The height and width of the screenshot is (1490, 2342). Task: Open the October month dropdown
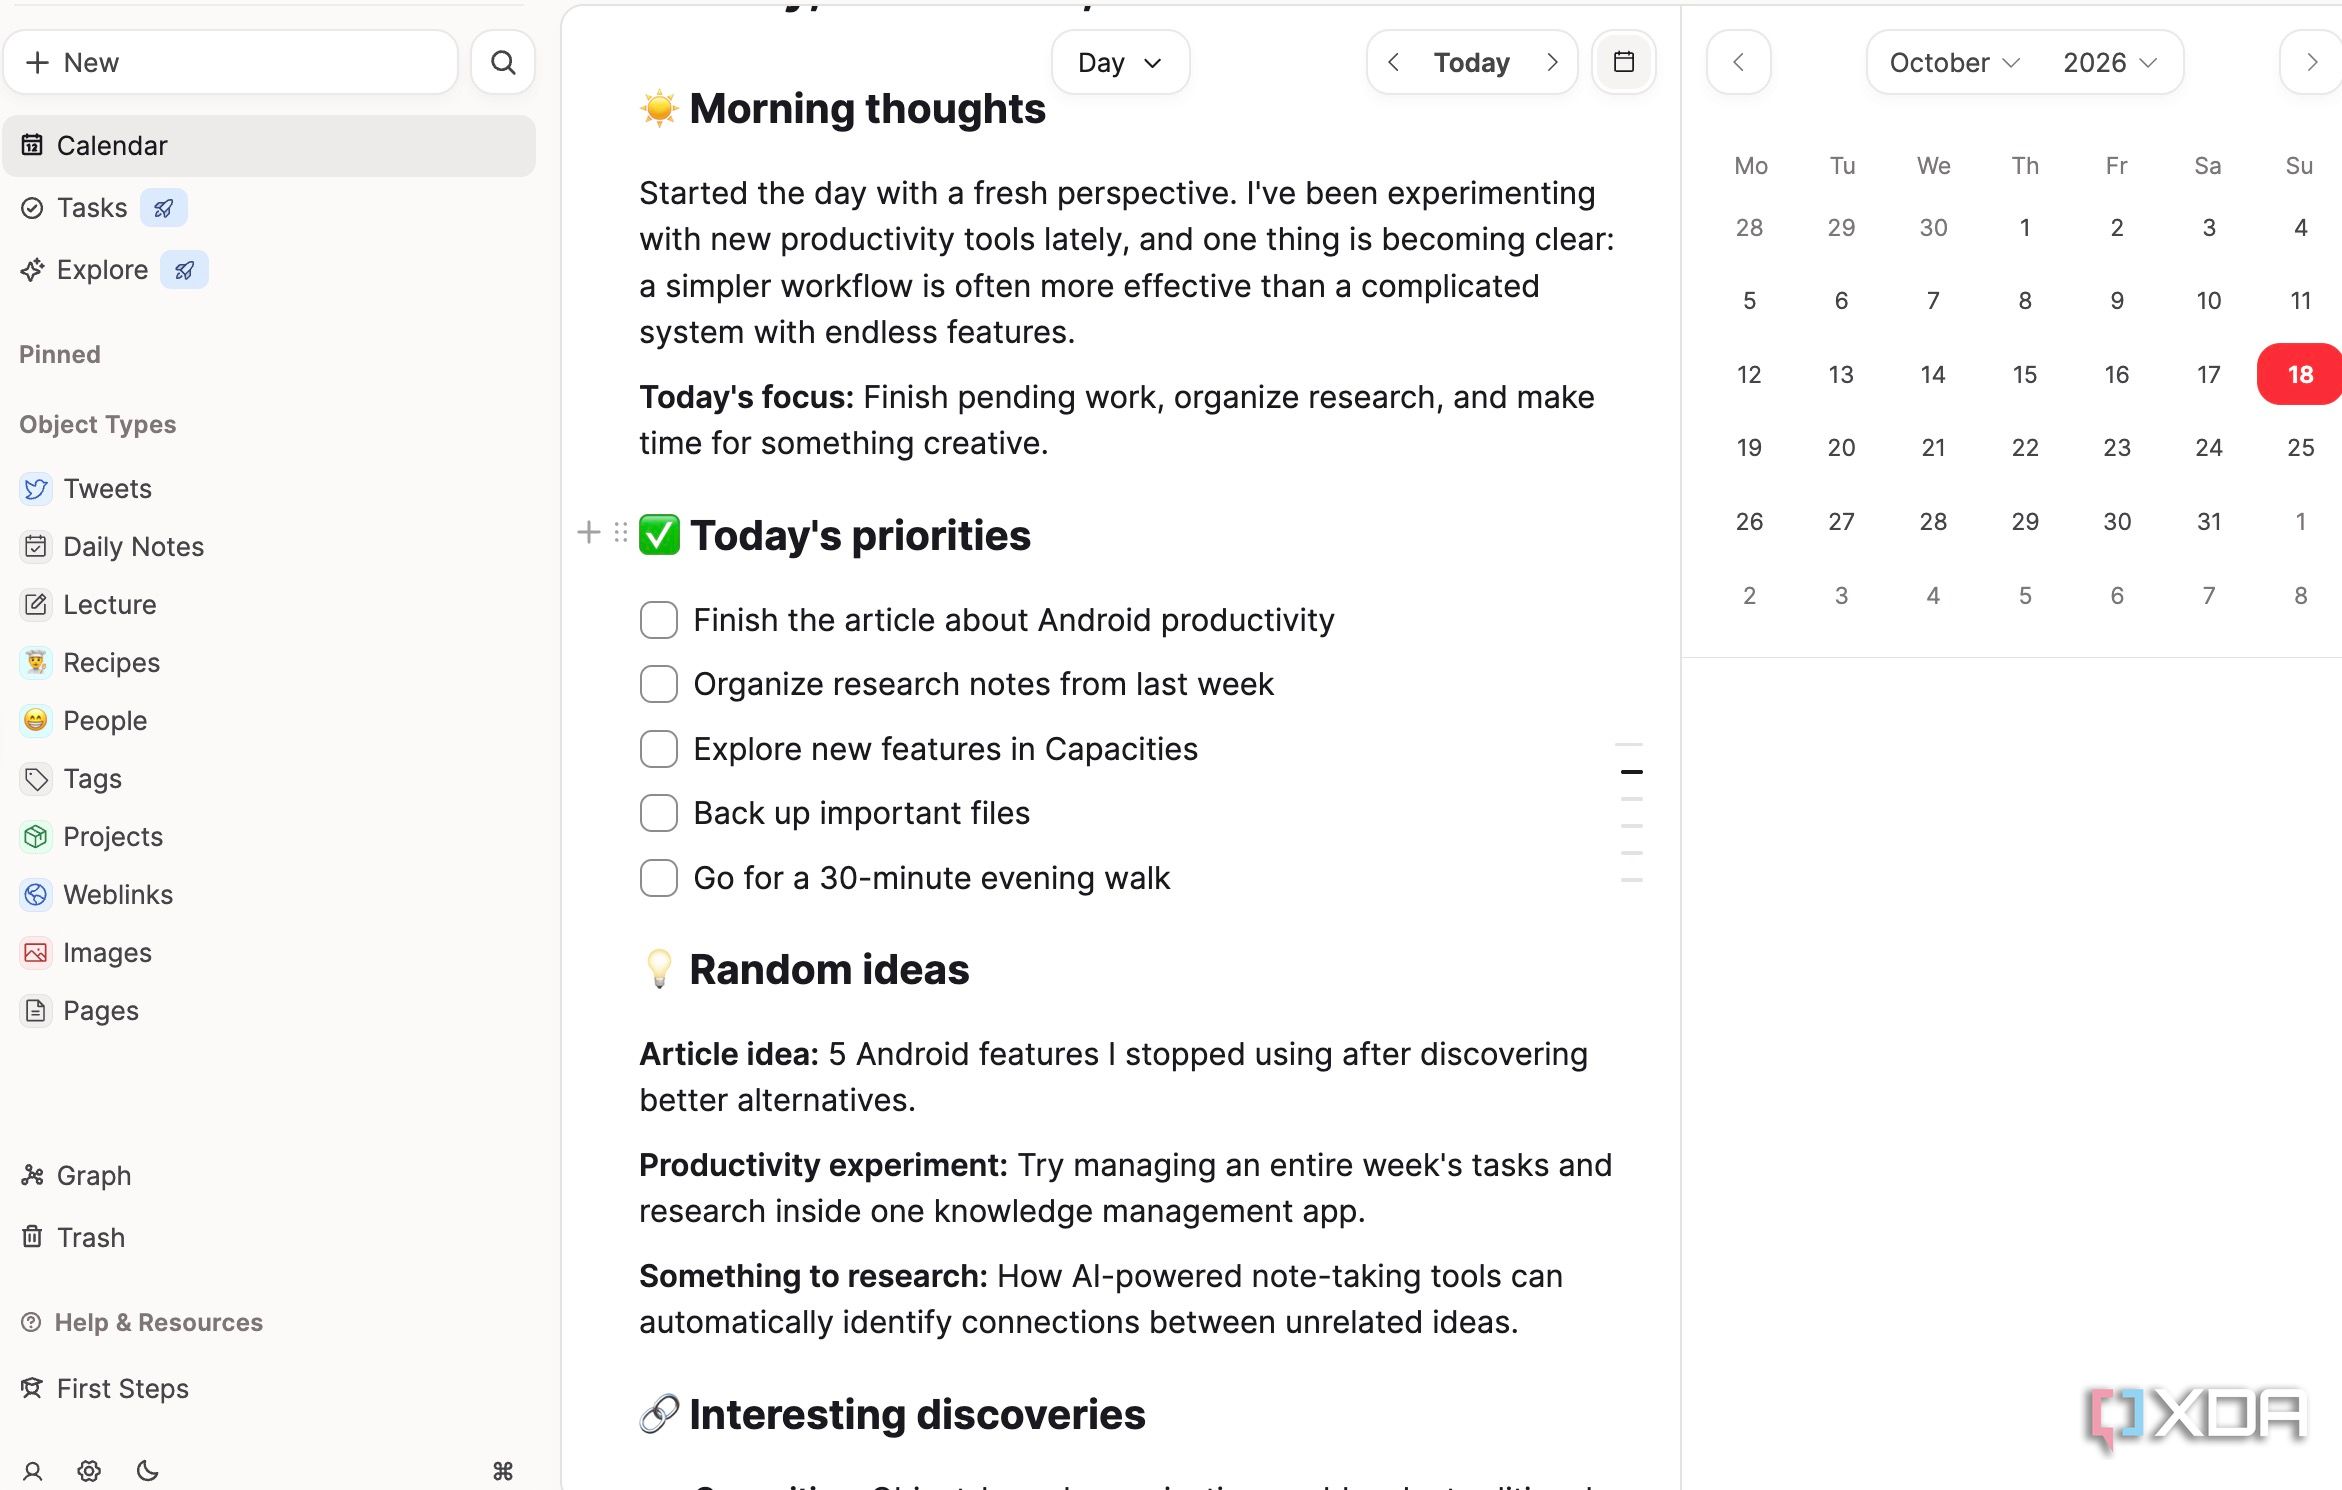(x=1954, y=62)
